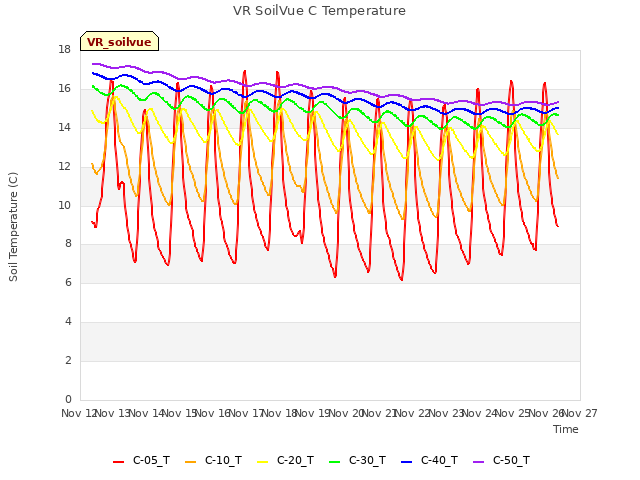Toggle the C-30_T legend entry
Viewport: 640px width, 480px height.
(358, 461)
